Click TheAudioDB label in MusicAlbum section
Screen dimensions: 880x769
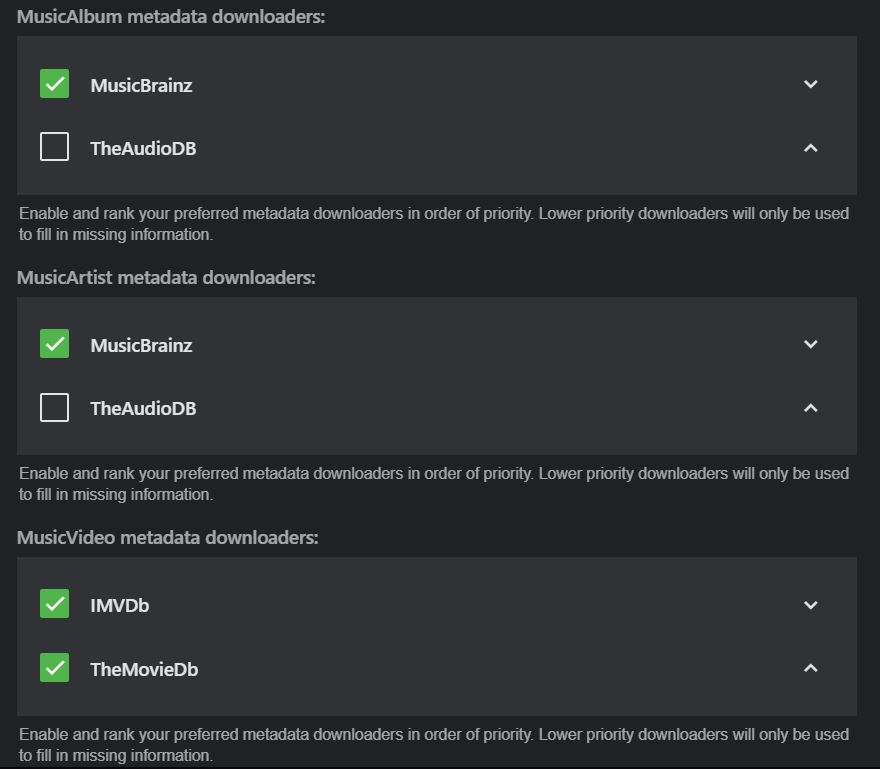pos(143,149)
